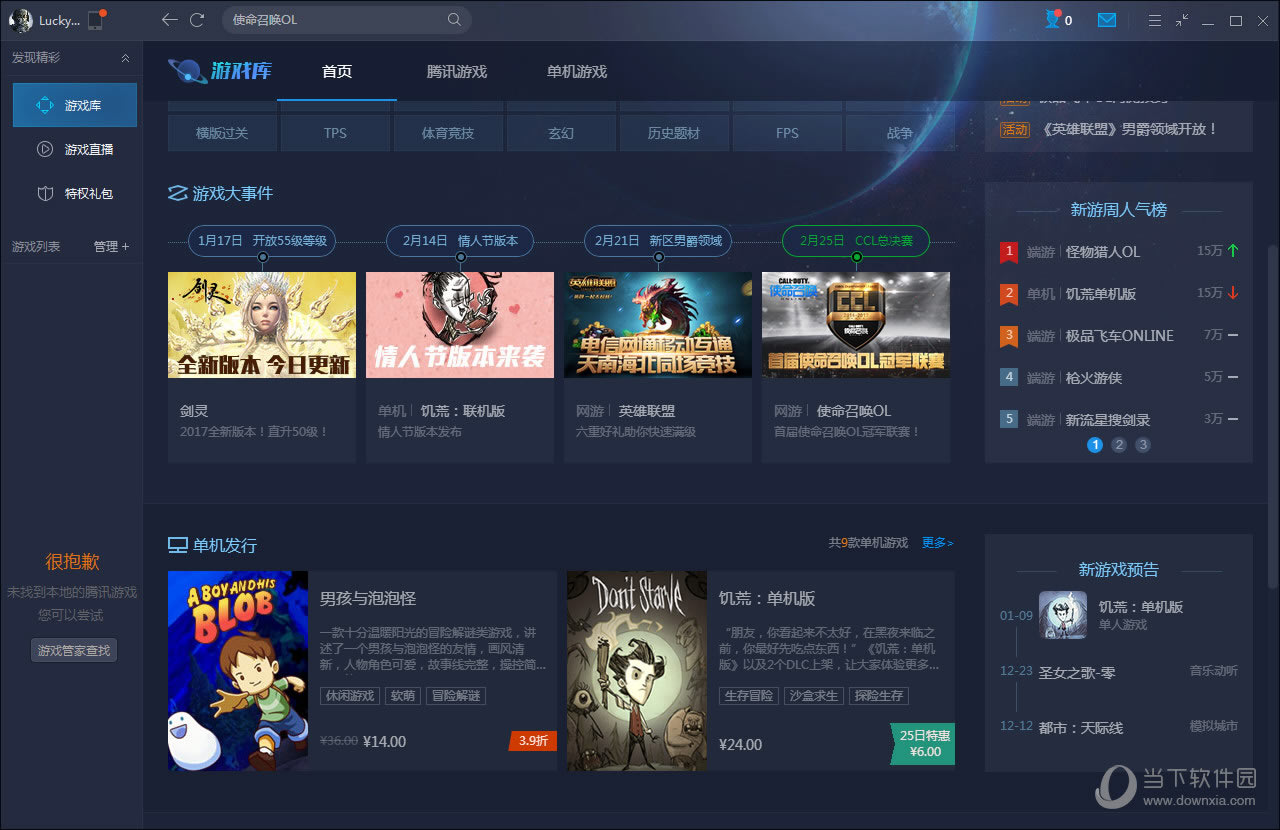
Task: Click the 生存冒险 tag
Action: pos(748,696)
